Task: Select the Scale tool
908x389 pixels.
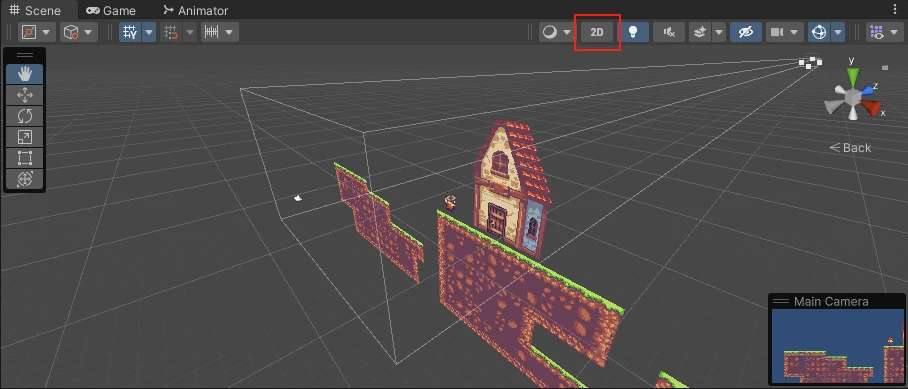Action: pyautogui.click(x=24, y=137)
